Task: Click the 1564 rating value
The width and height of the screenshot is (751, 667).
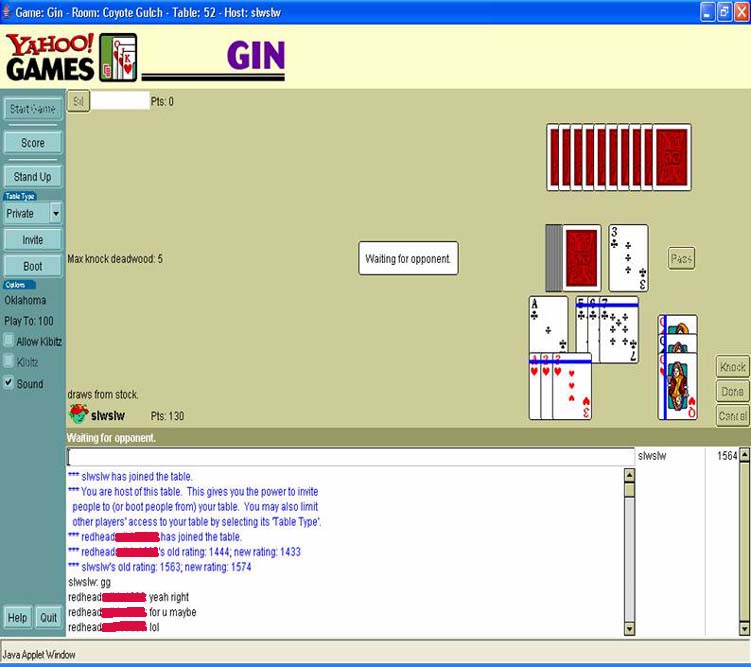Action: tap(727, 456)
